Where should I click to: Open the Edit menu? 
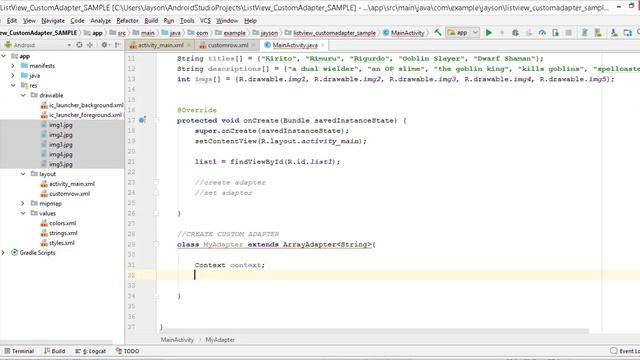12,20
